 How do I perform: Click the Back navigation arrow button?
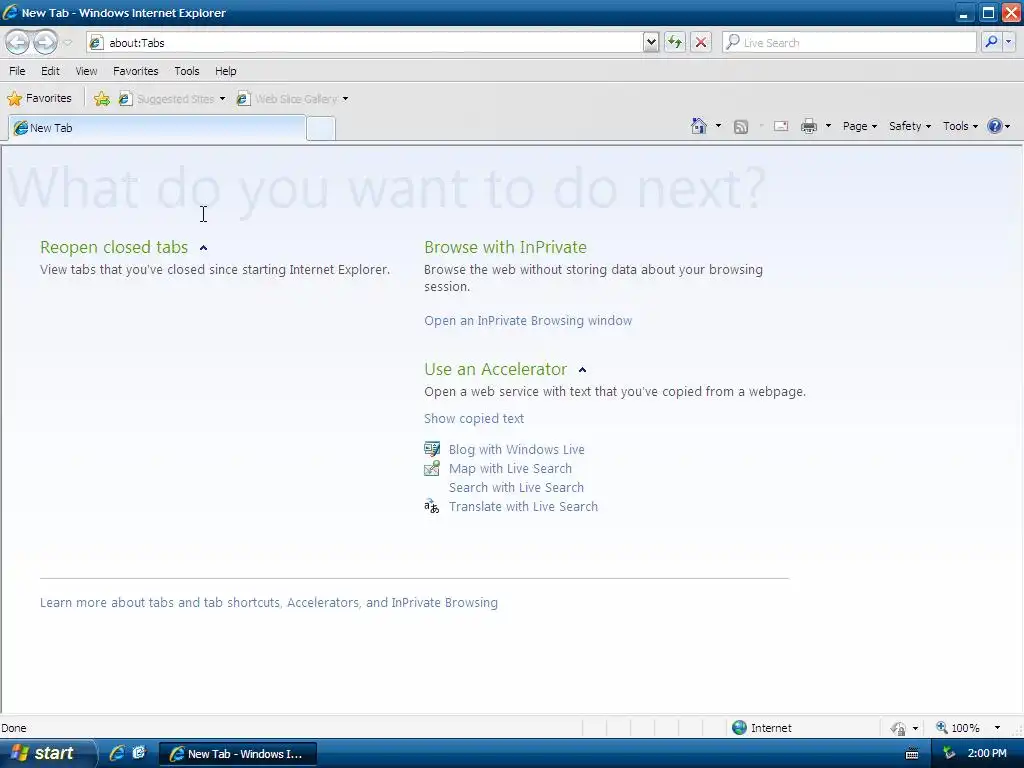[x=18, y=42]
